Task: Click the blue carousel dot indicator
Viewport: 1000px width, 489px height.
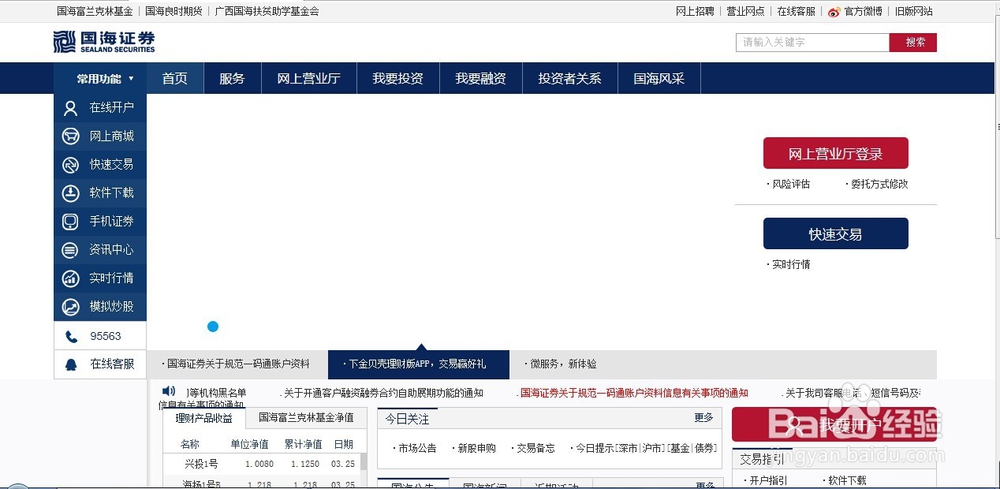Action: tap(213, 326)
